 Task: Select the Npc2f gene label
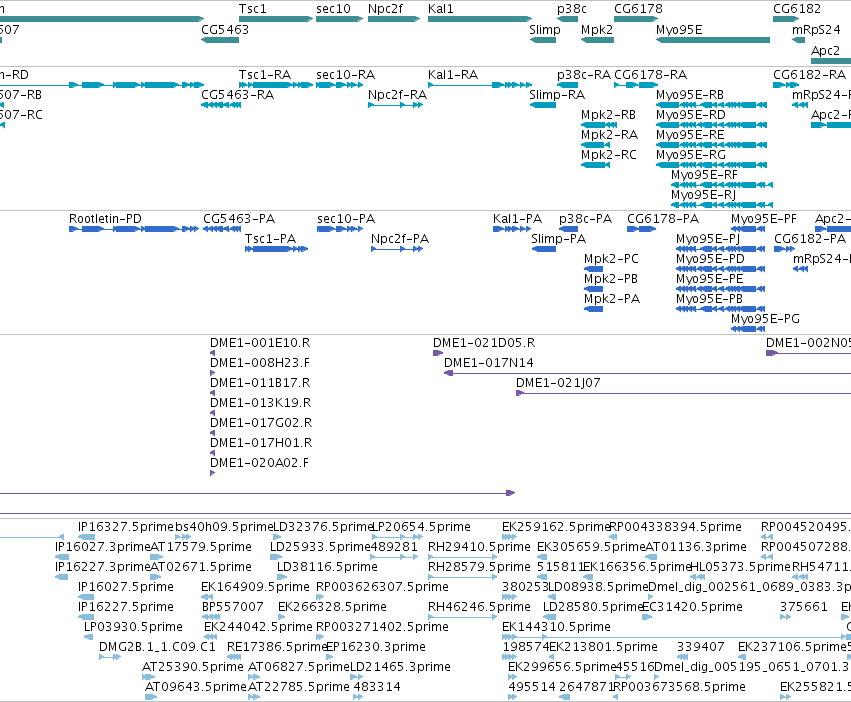point(385,9)
